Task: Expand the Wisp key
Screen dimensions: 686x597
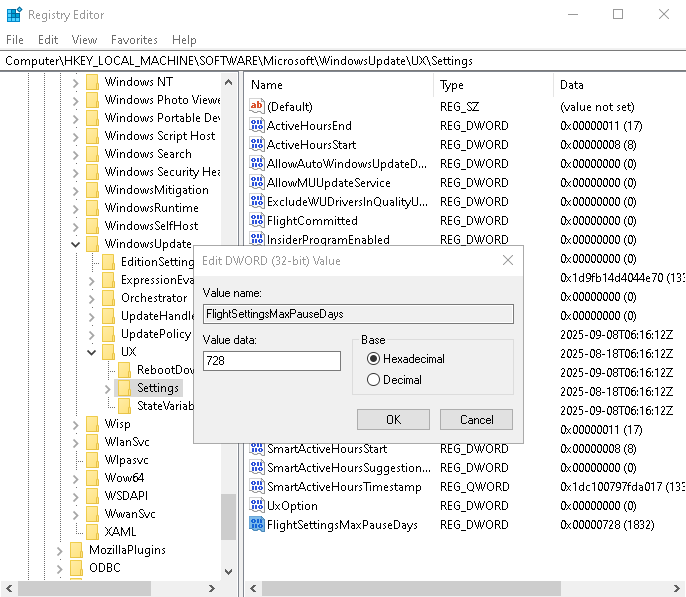Action: click(76, 424)
